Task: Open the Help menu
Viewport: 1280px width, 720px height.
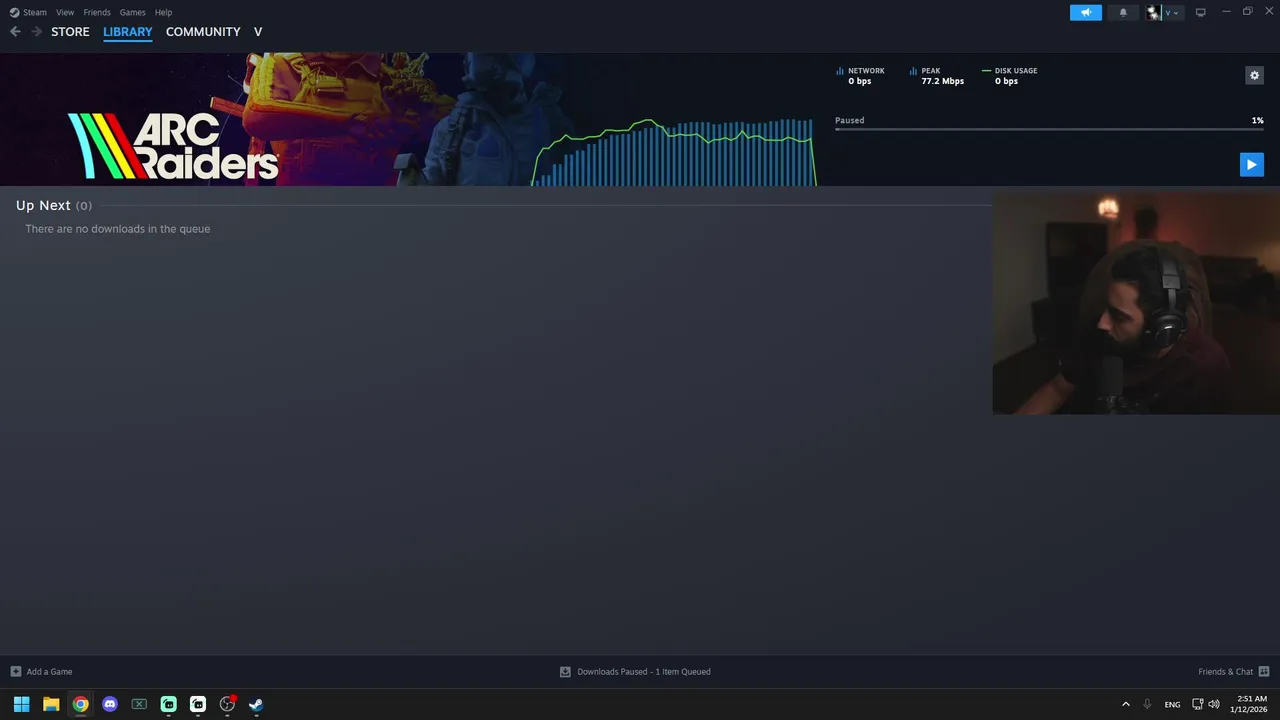Action: pos(163,12)
